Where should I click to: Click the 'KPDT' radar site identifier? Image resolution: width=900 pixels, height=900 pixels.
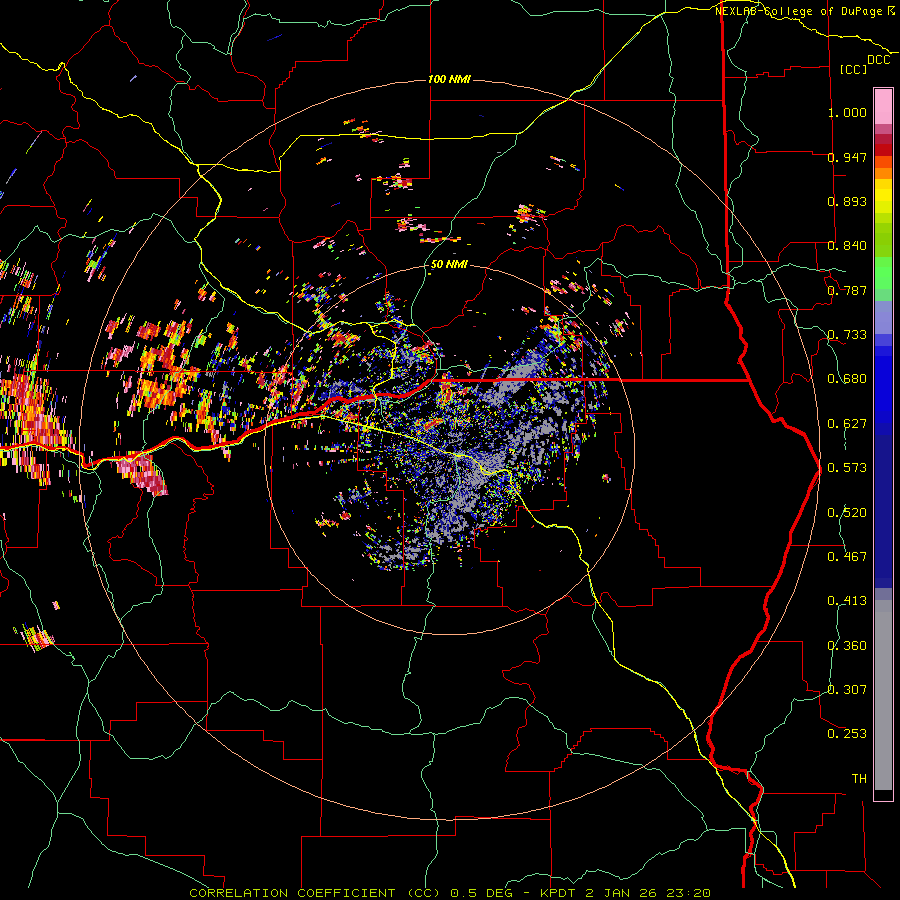(557, 893)
